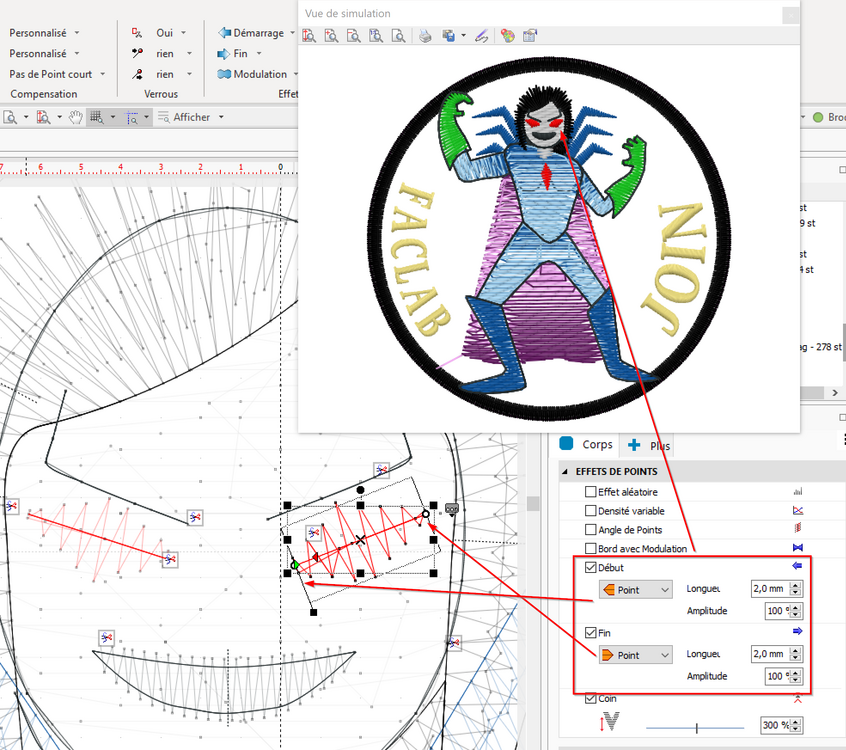Open the second rien lock dropdown
Viewport: 846px width, 750px height.
[x=189, y=74]
